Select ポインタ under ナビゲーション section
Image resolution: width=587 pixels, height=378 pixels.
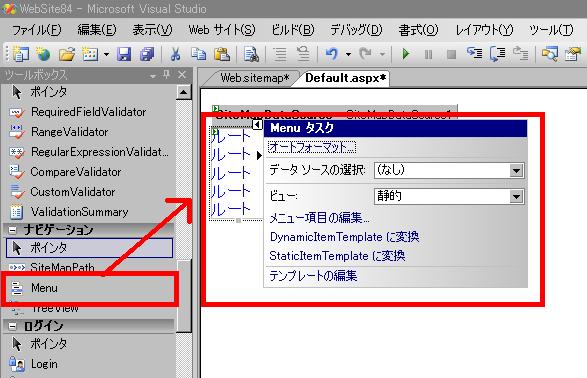(89, 248)
